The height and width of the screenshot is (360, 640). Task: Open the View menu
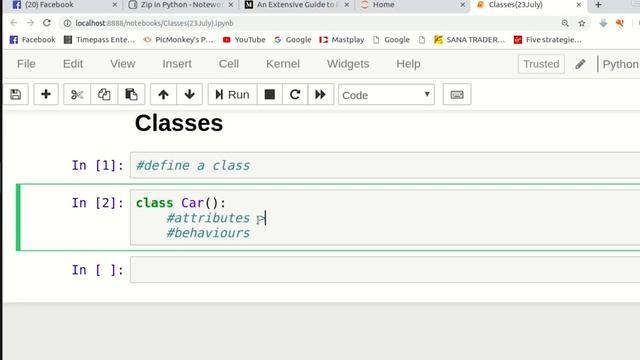click(122, 64)
